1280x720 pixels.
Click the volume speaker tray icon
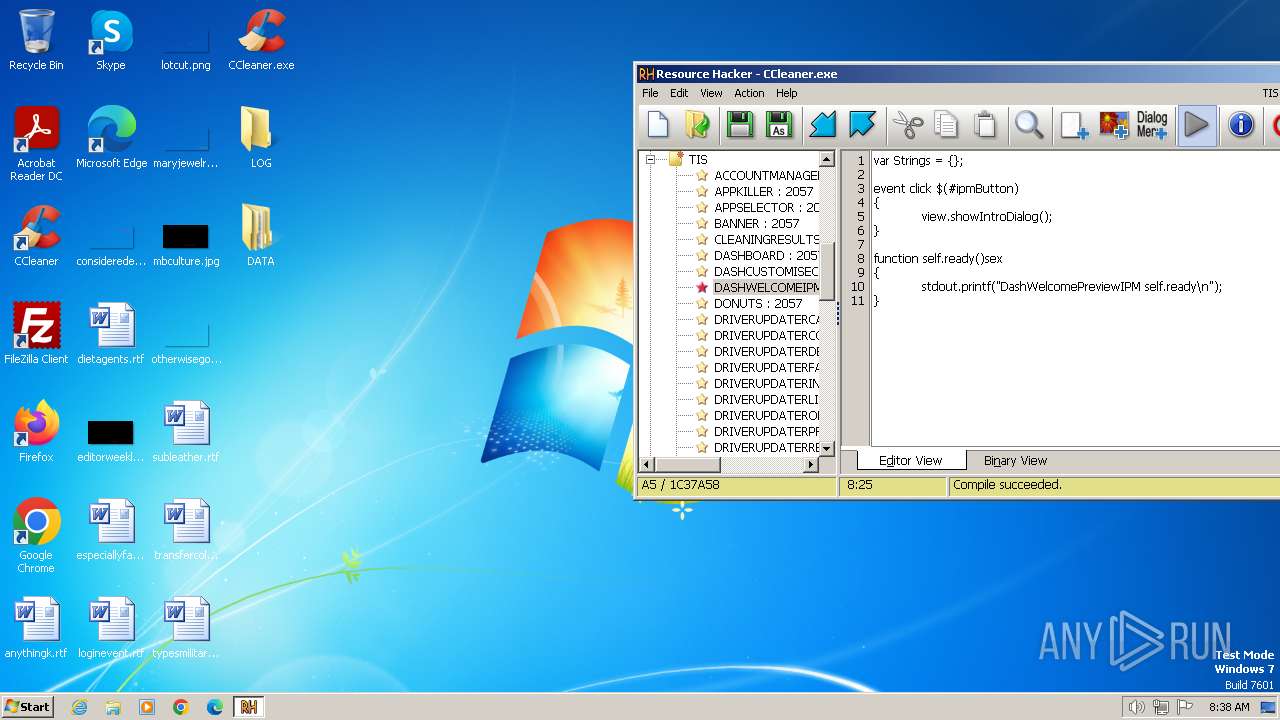click(1136, 707)
